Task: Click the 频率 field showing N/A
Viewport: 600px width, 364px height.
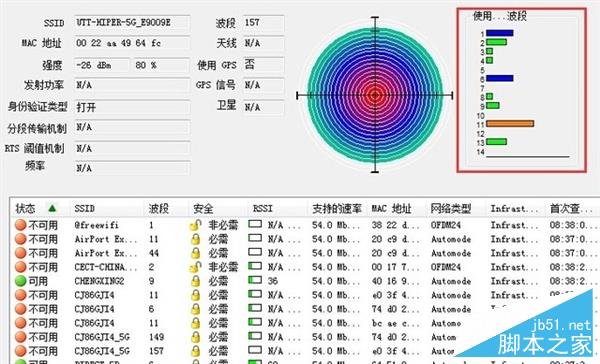Action: coord(132,168)
